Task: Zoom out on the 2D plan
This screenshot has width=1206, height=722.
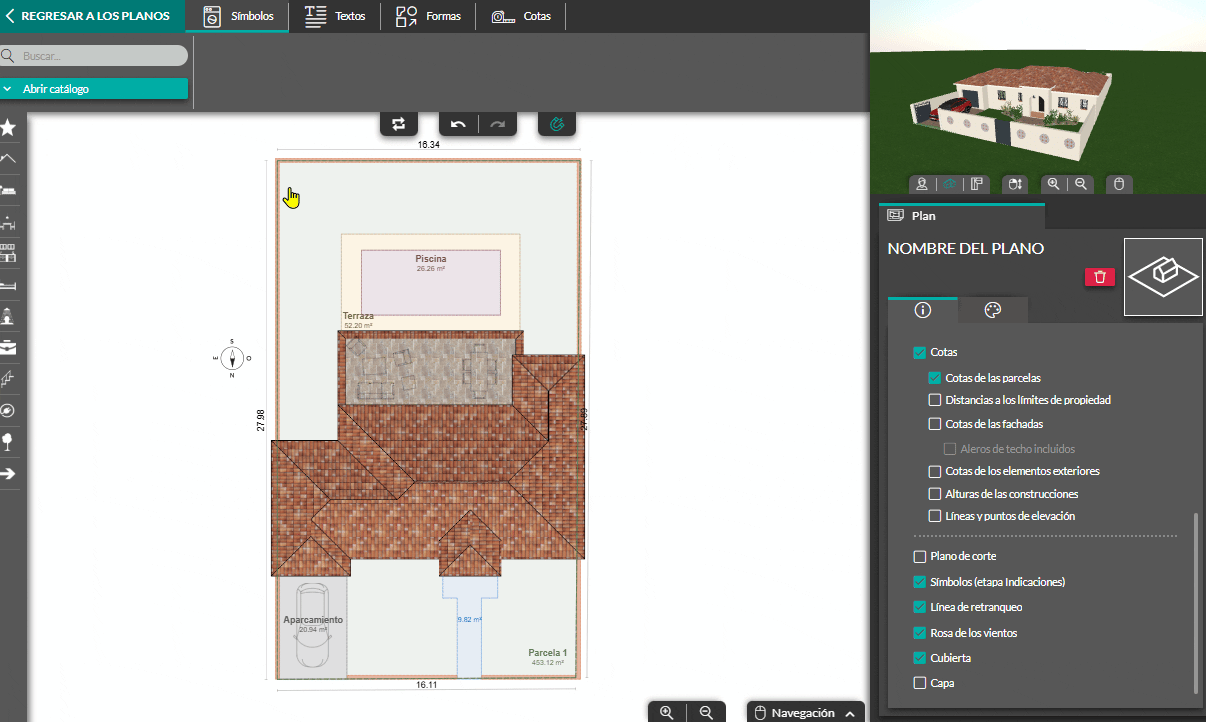Action: (706, 712)
